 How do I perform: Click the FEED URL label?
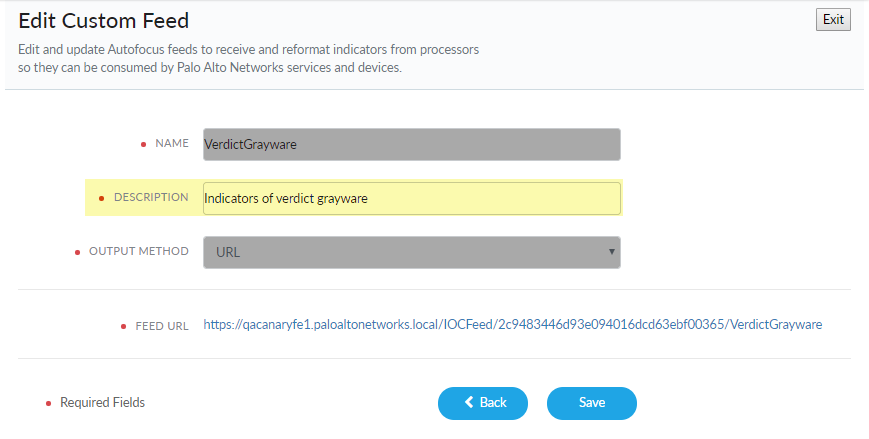tap(162, 326)
